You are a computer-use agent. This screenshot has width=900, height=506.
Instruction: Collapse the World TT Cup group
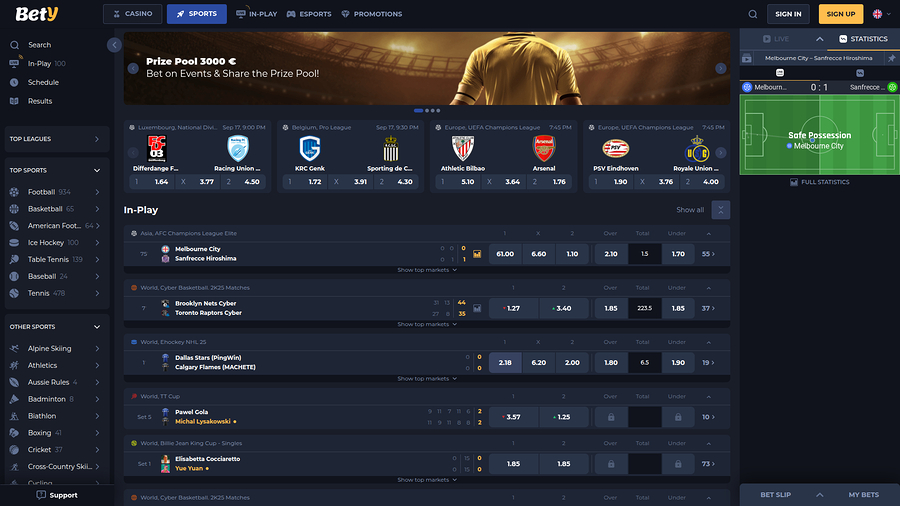click(709, 396)
